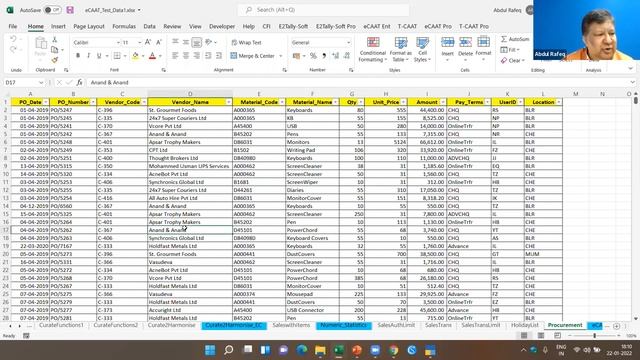The height and width of the screenshot is (360, 640).
Task: Click the Chrome icon in taskbar
Action: point(393,350)
